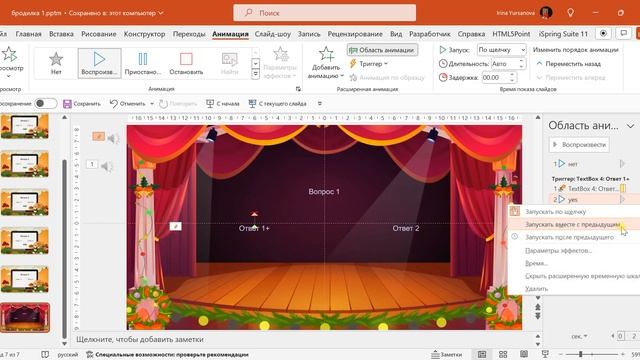This screenshot has height=360, width=640.
Task: Click the 'русский' language indicator
Action: click(67, 354)
